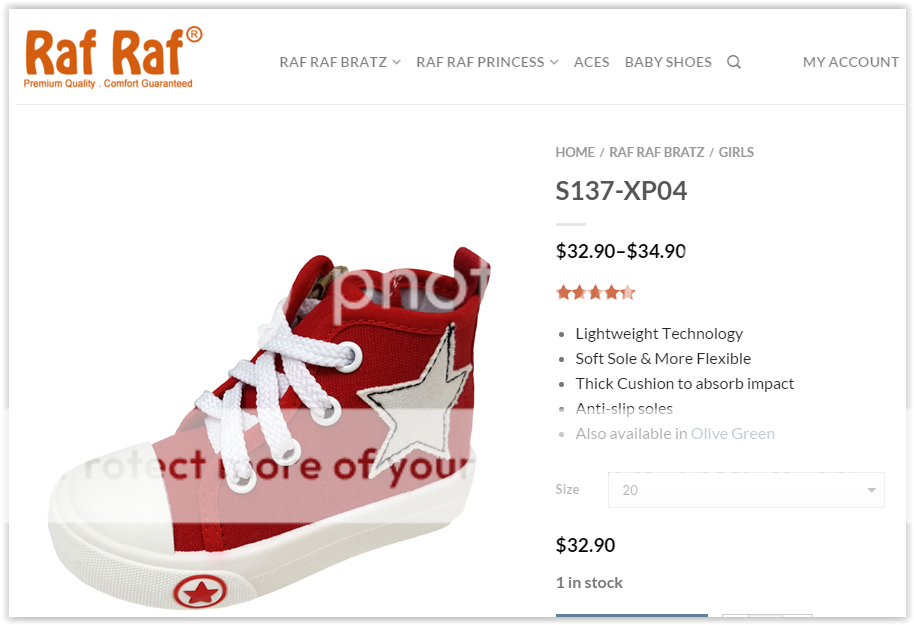Open MY ACCOUNT link
914x625 pixels.
click(850, 62)
